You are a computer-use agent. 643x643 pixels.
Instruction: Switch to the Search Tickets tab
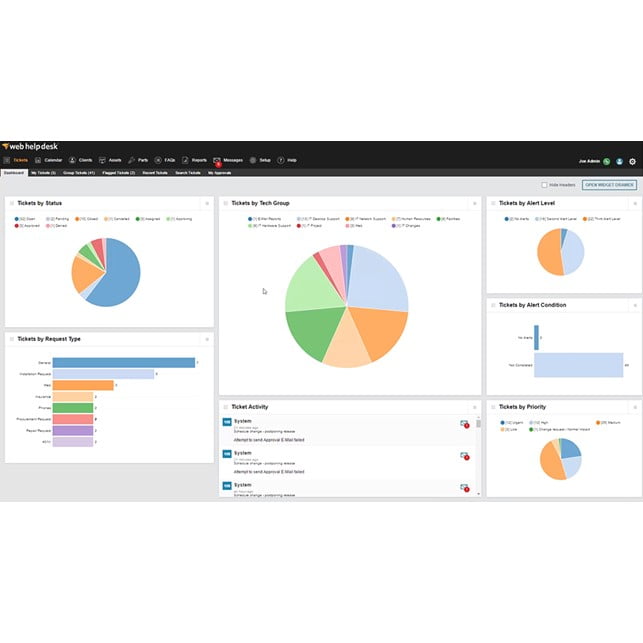[187, 173]
